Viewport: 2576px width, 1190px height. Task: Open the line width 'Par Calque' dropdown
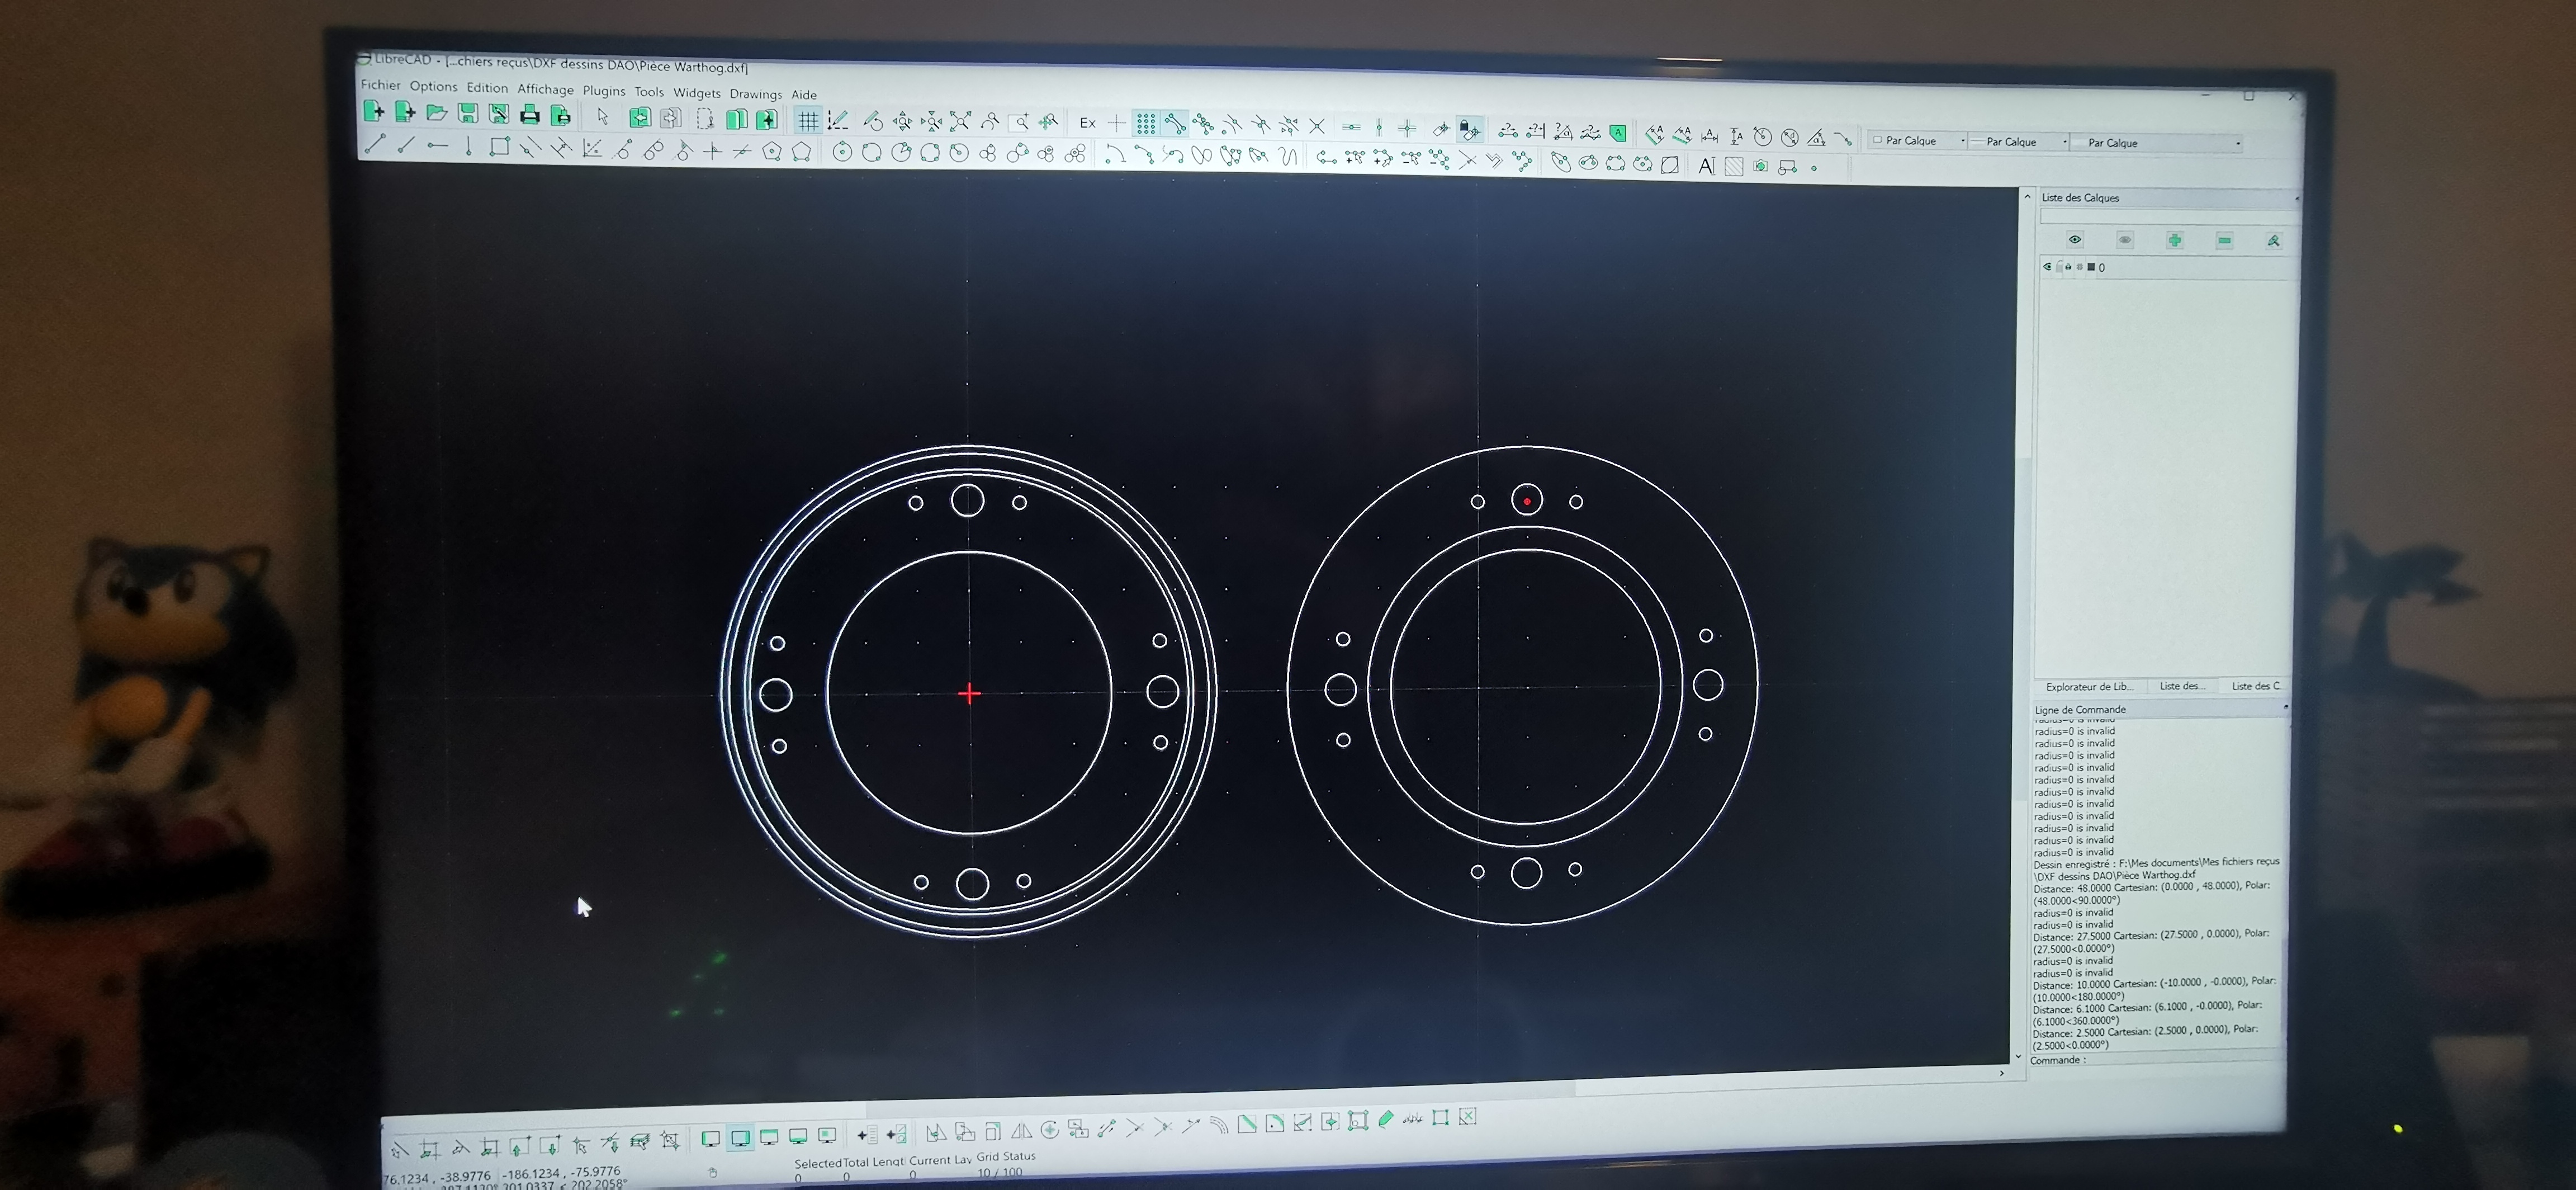pos(2017,142)
